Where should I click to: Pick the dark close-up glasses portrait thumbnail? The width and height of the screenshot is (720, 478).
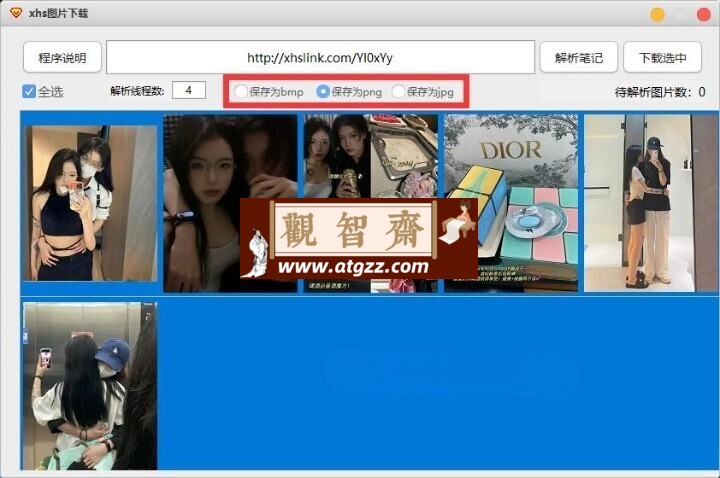pos(231,203)
